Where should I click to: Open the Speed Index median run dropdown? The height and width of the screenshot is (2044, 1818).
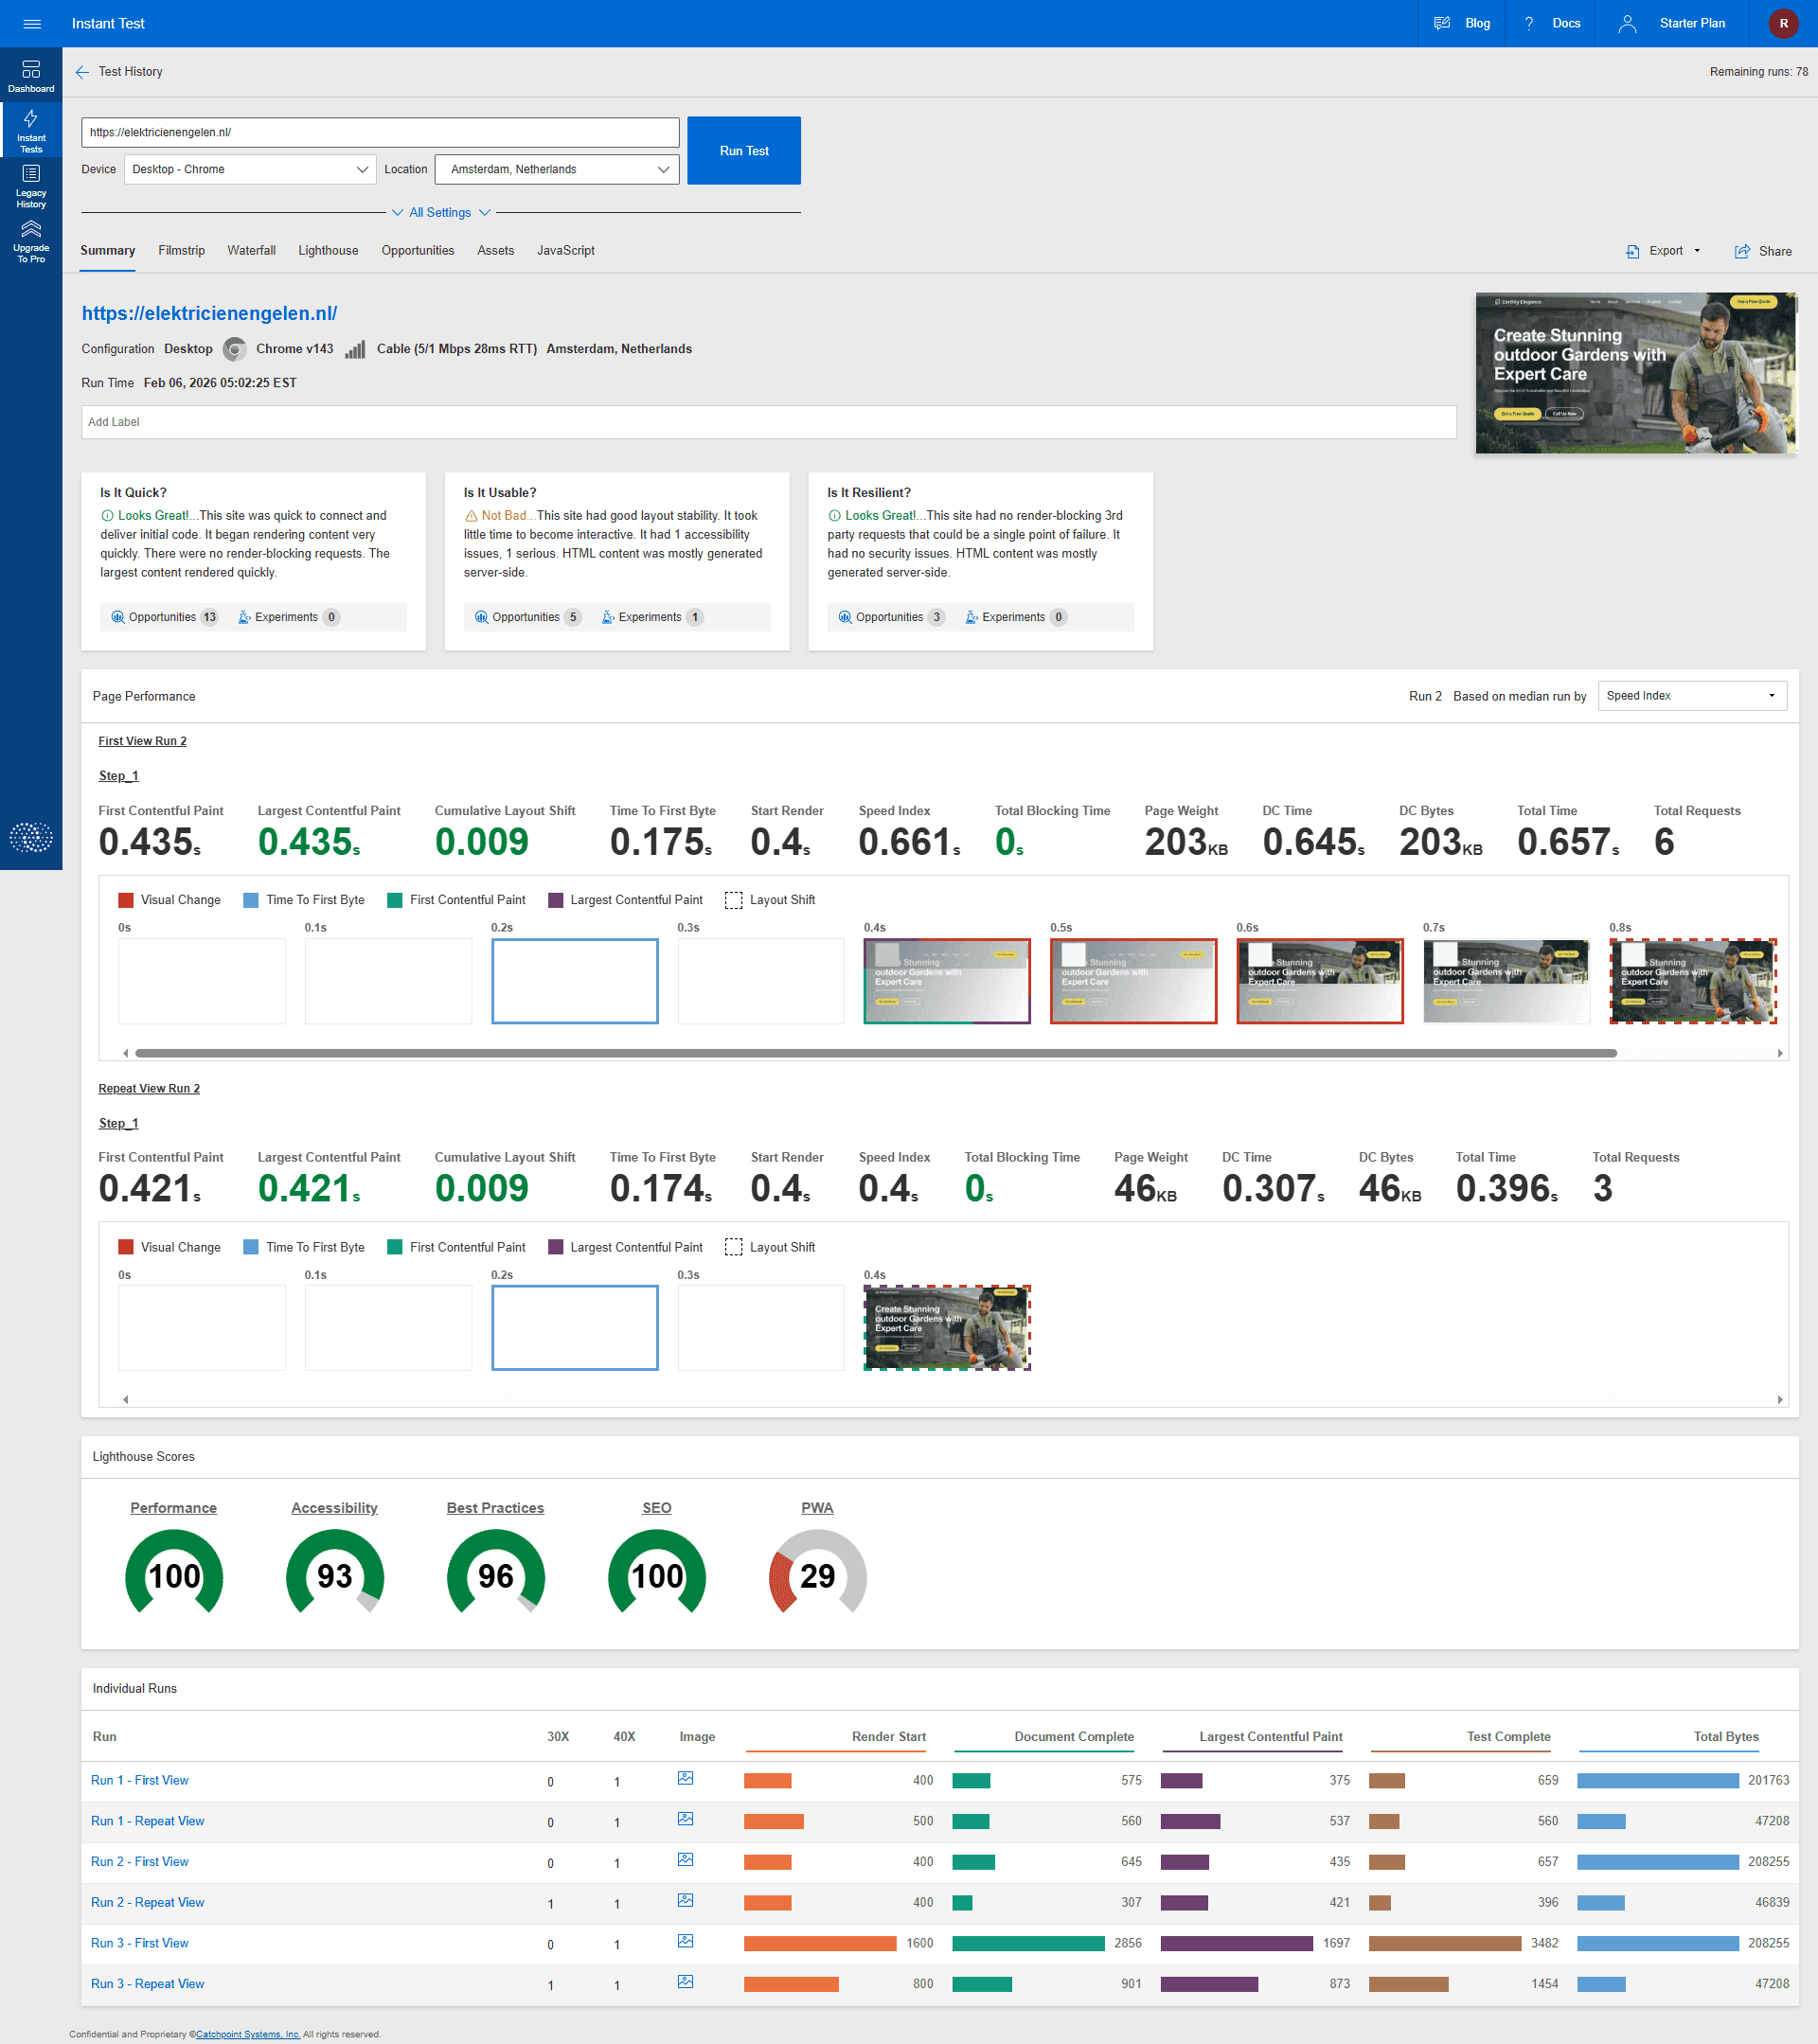pos(1691,696)
